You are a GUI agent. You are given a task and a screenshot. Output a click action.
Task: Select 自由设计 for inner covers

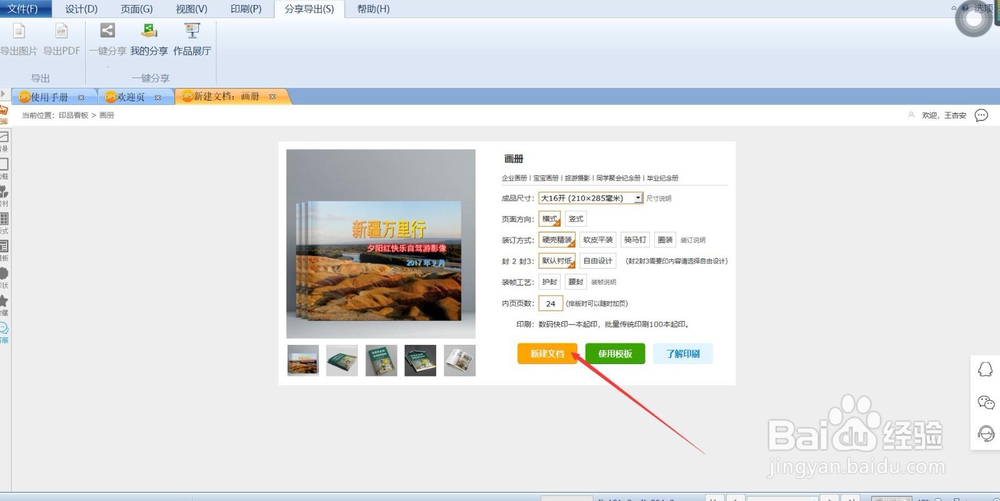point(598,261)
